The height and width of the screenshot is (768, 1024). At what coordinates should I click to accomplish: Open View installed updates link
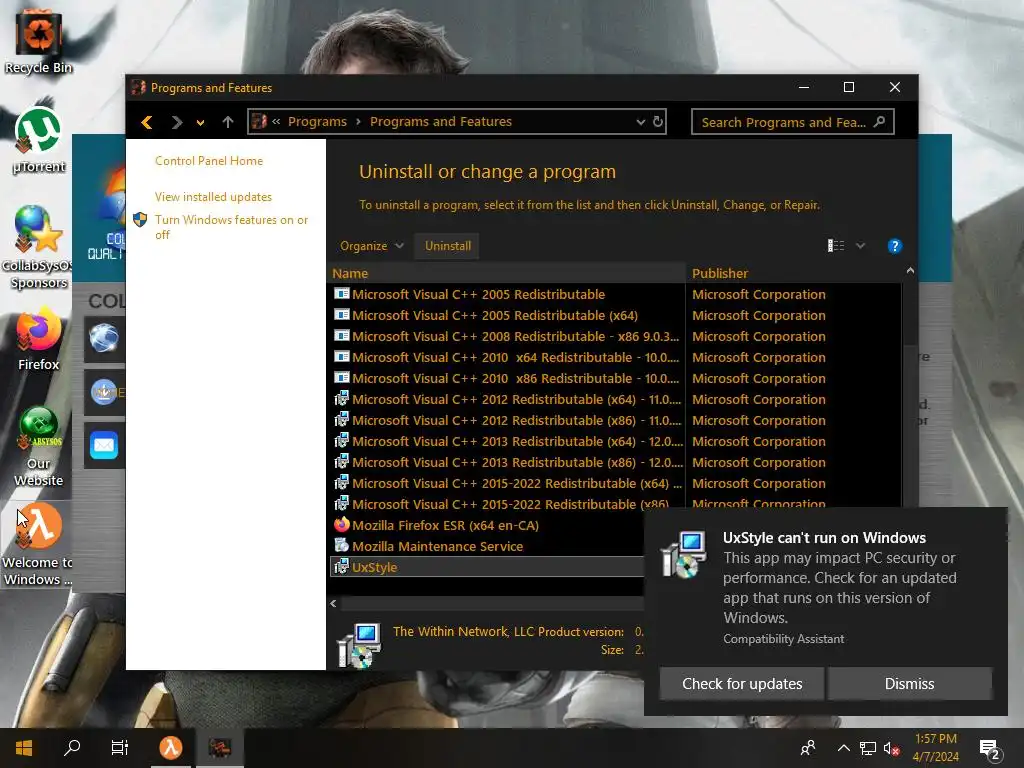coord(213,197)
